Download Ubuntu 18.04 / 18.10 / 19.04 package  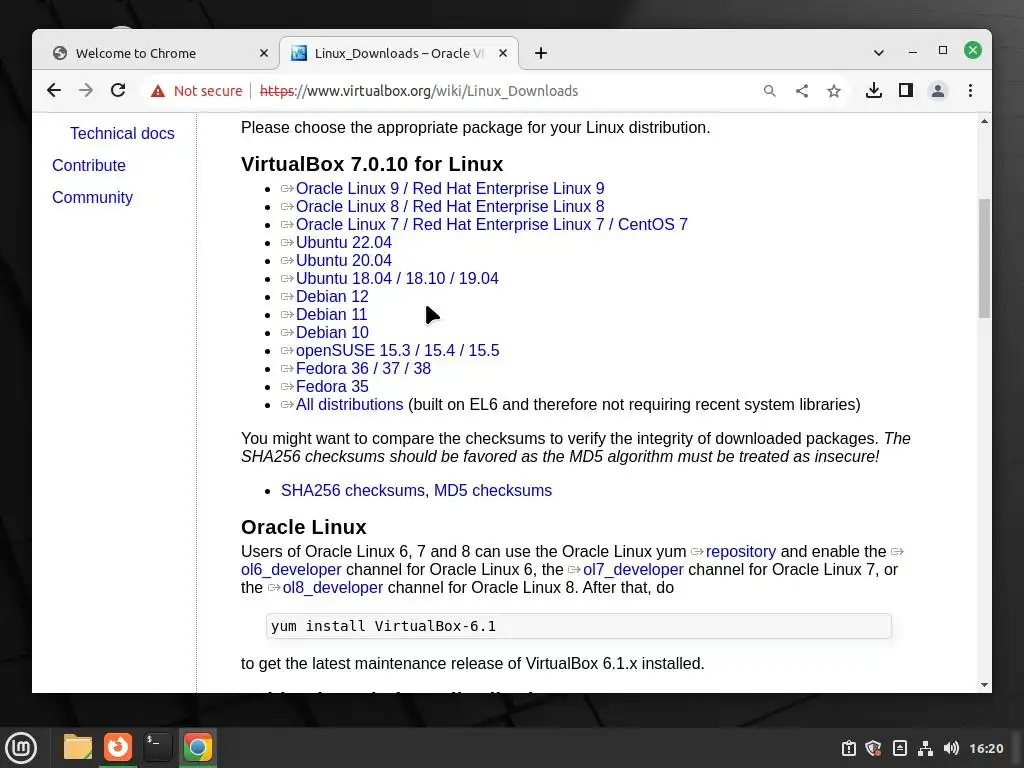point(397,278)
